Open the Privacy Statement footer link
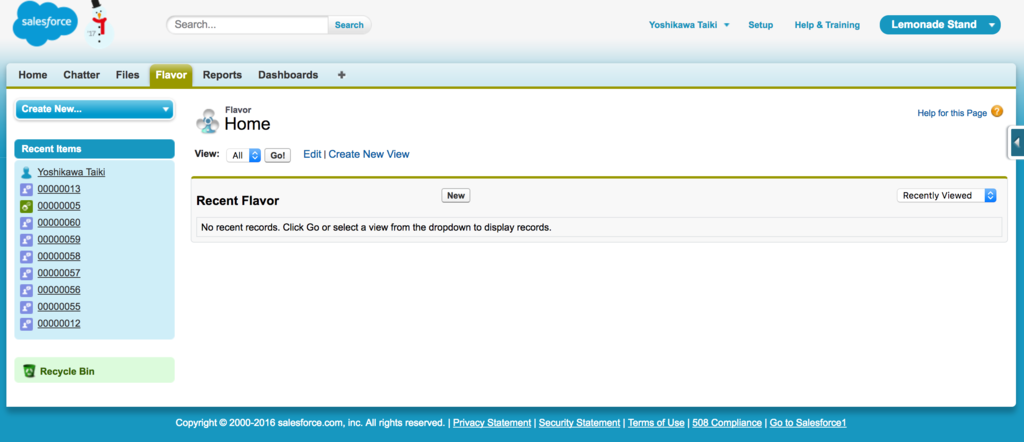1024x442 pixels. coord(492,423)
